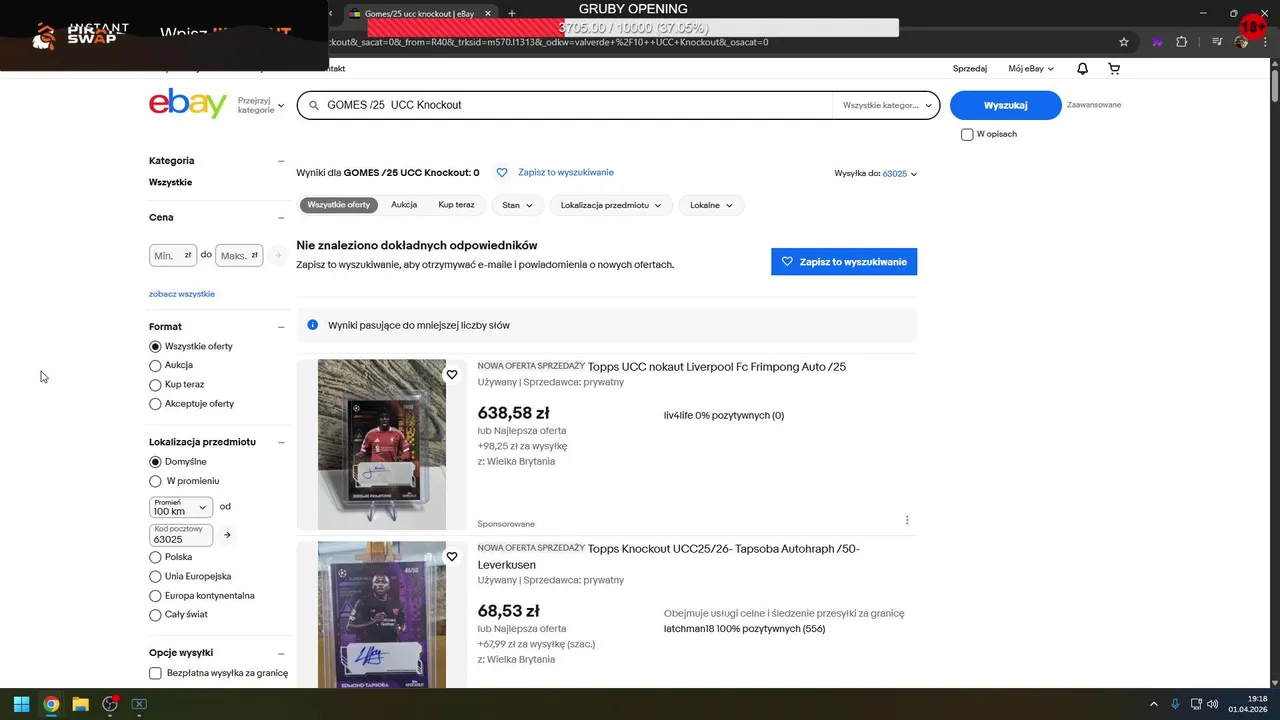
Task: Open the browser extensions puzzle icon
Action: 1182,42
